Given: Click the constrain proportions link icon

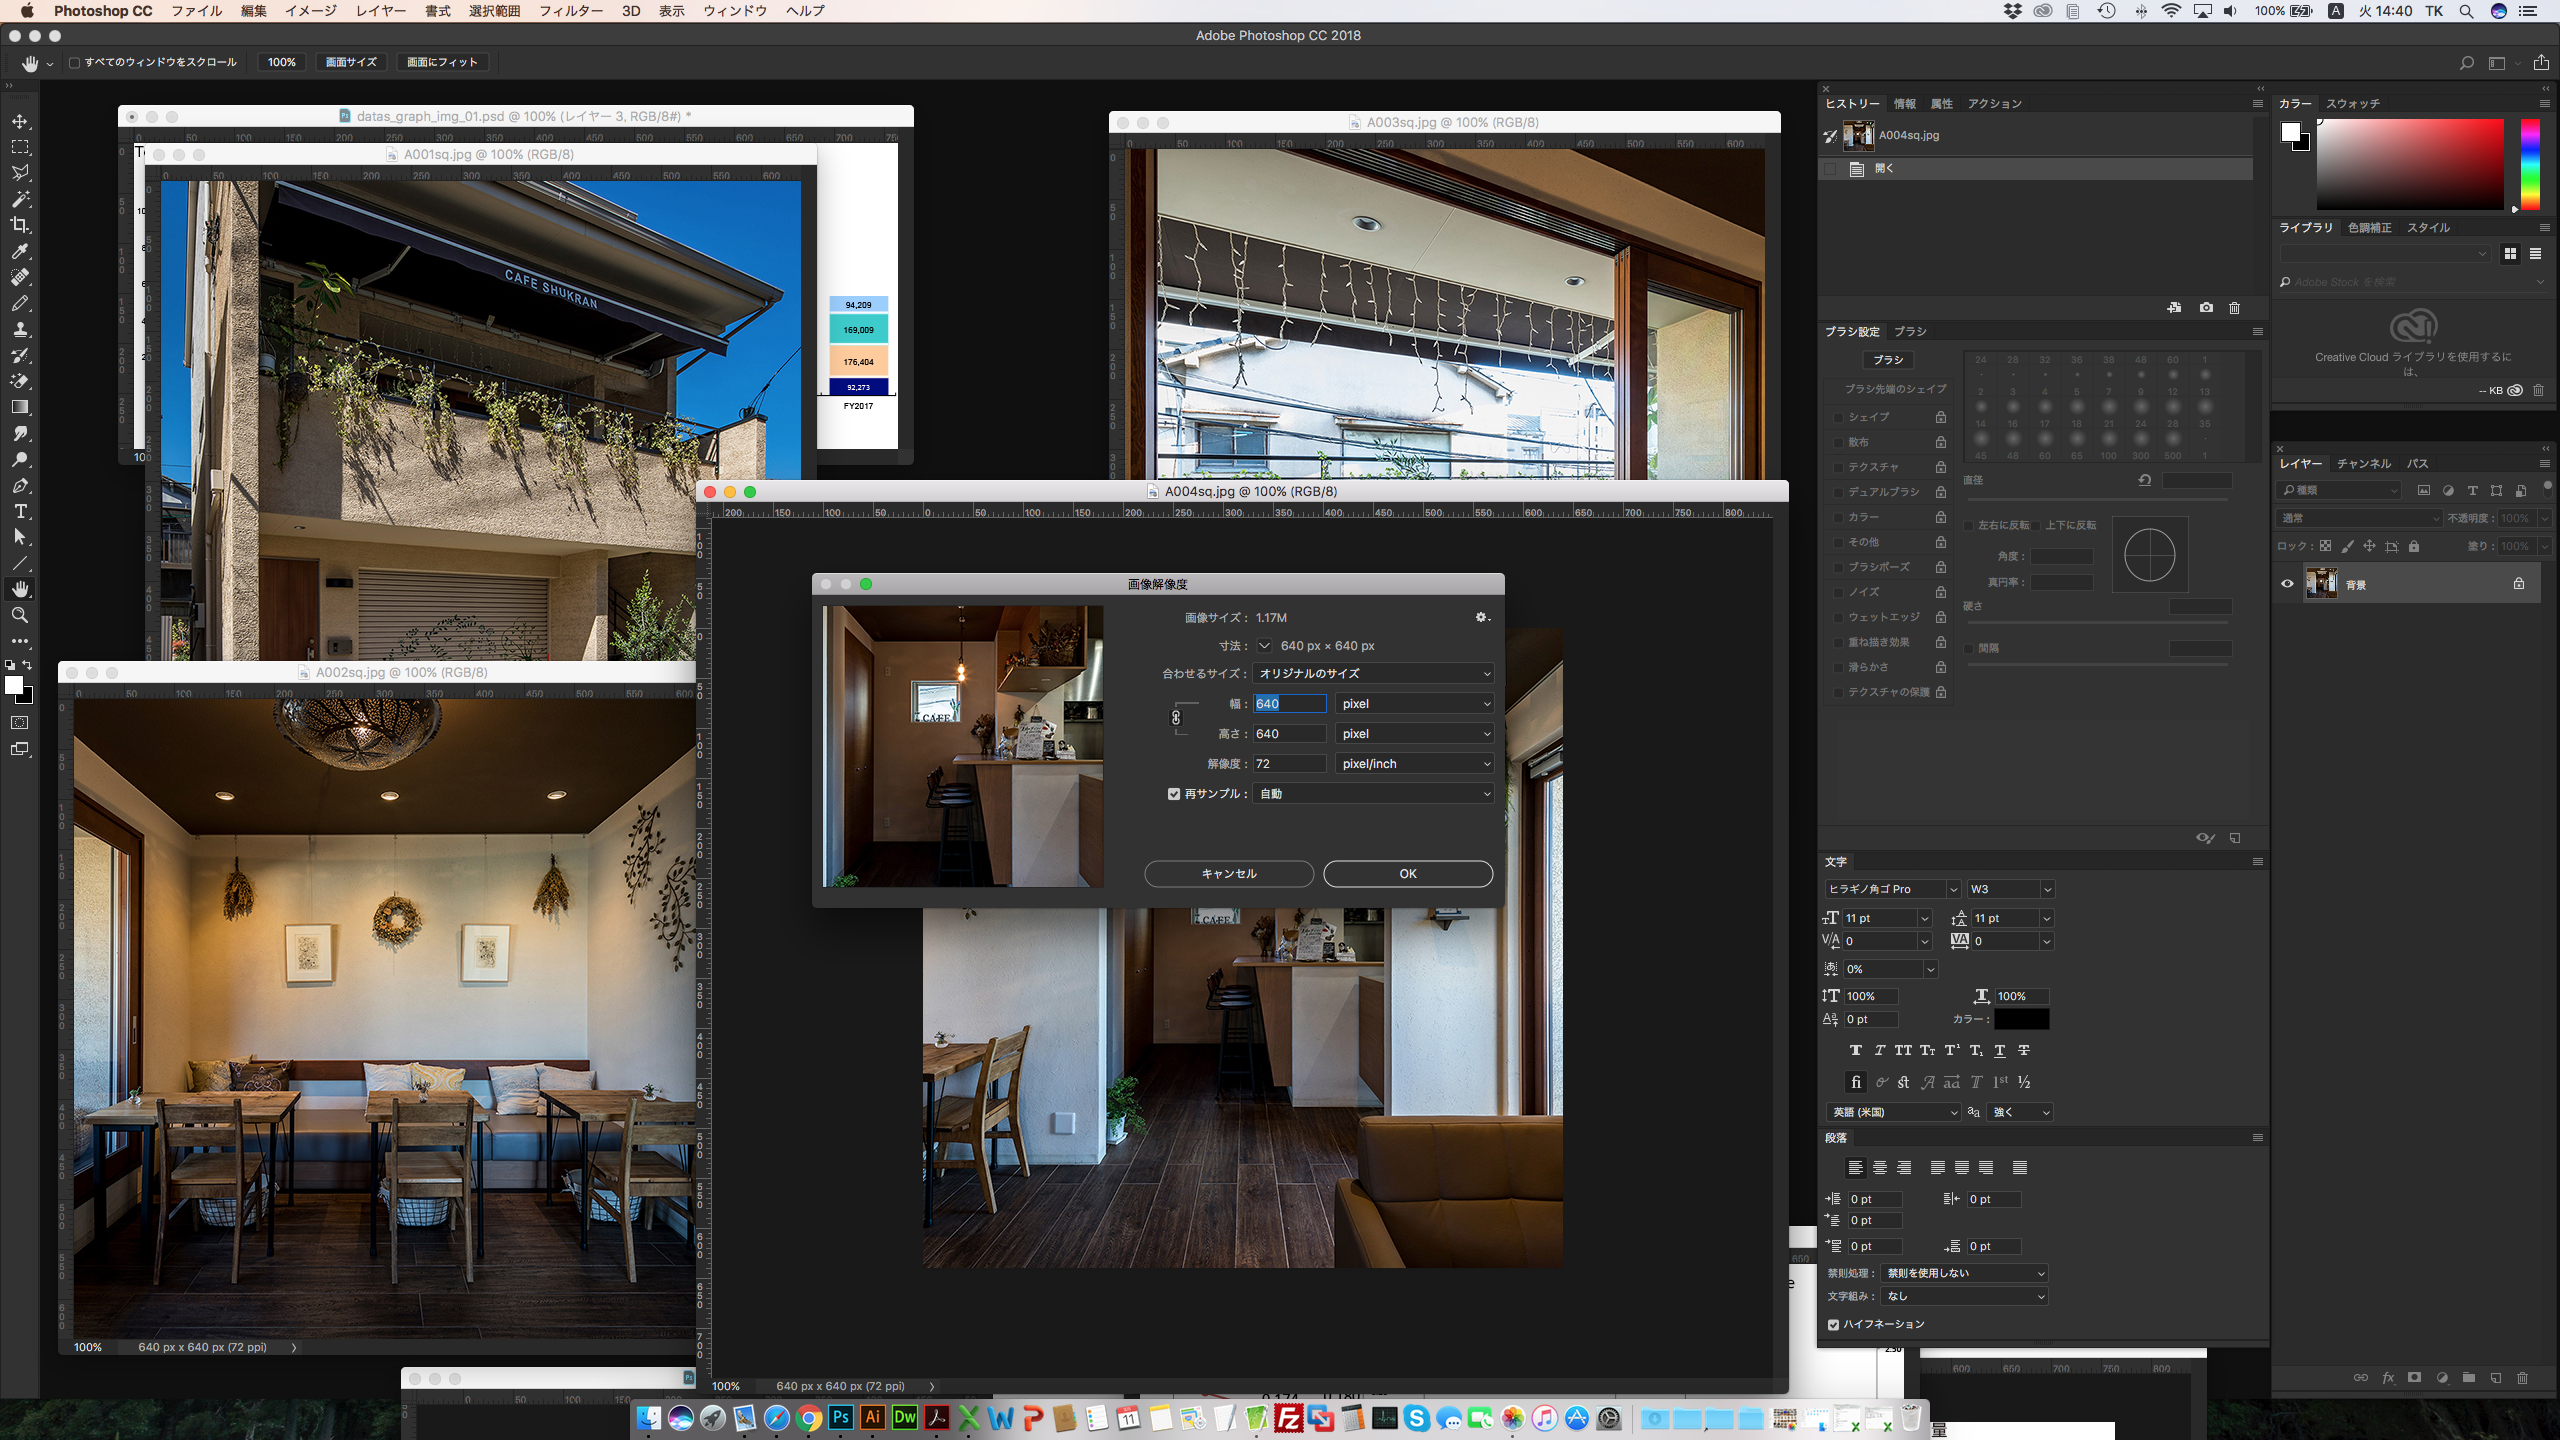Looking at the screenshot, I should pos(1176,717).
